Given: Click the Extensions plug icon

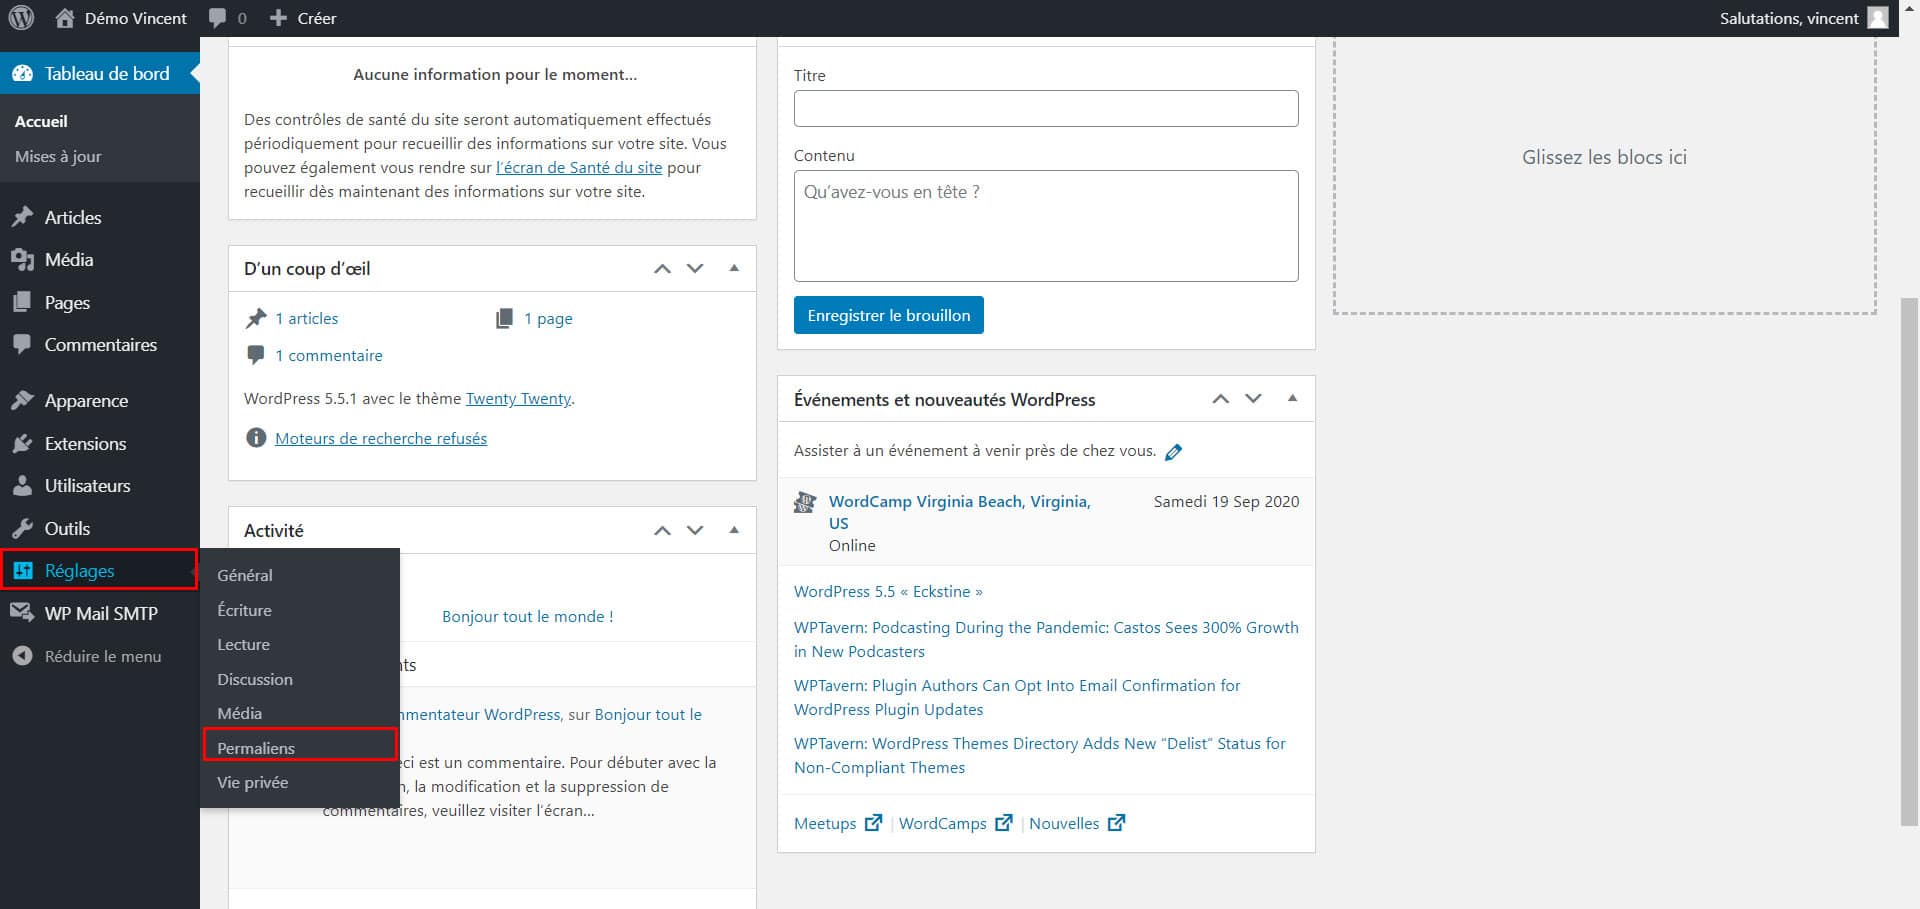Looking at the screenshot, I should [x=22, y=444].
